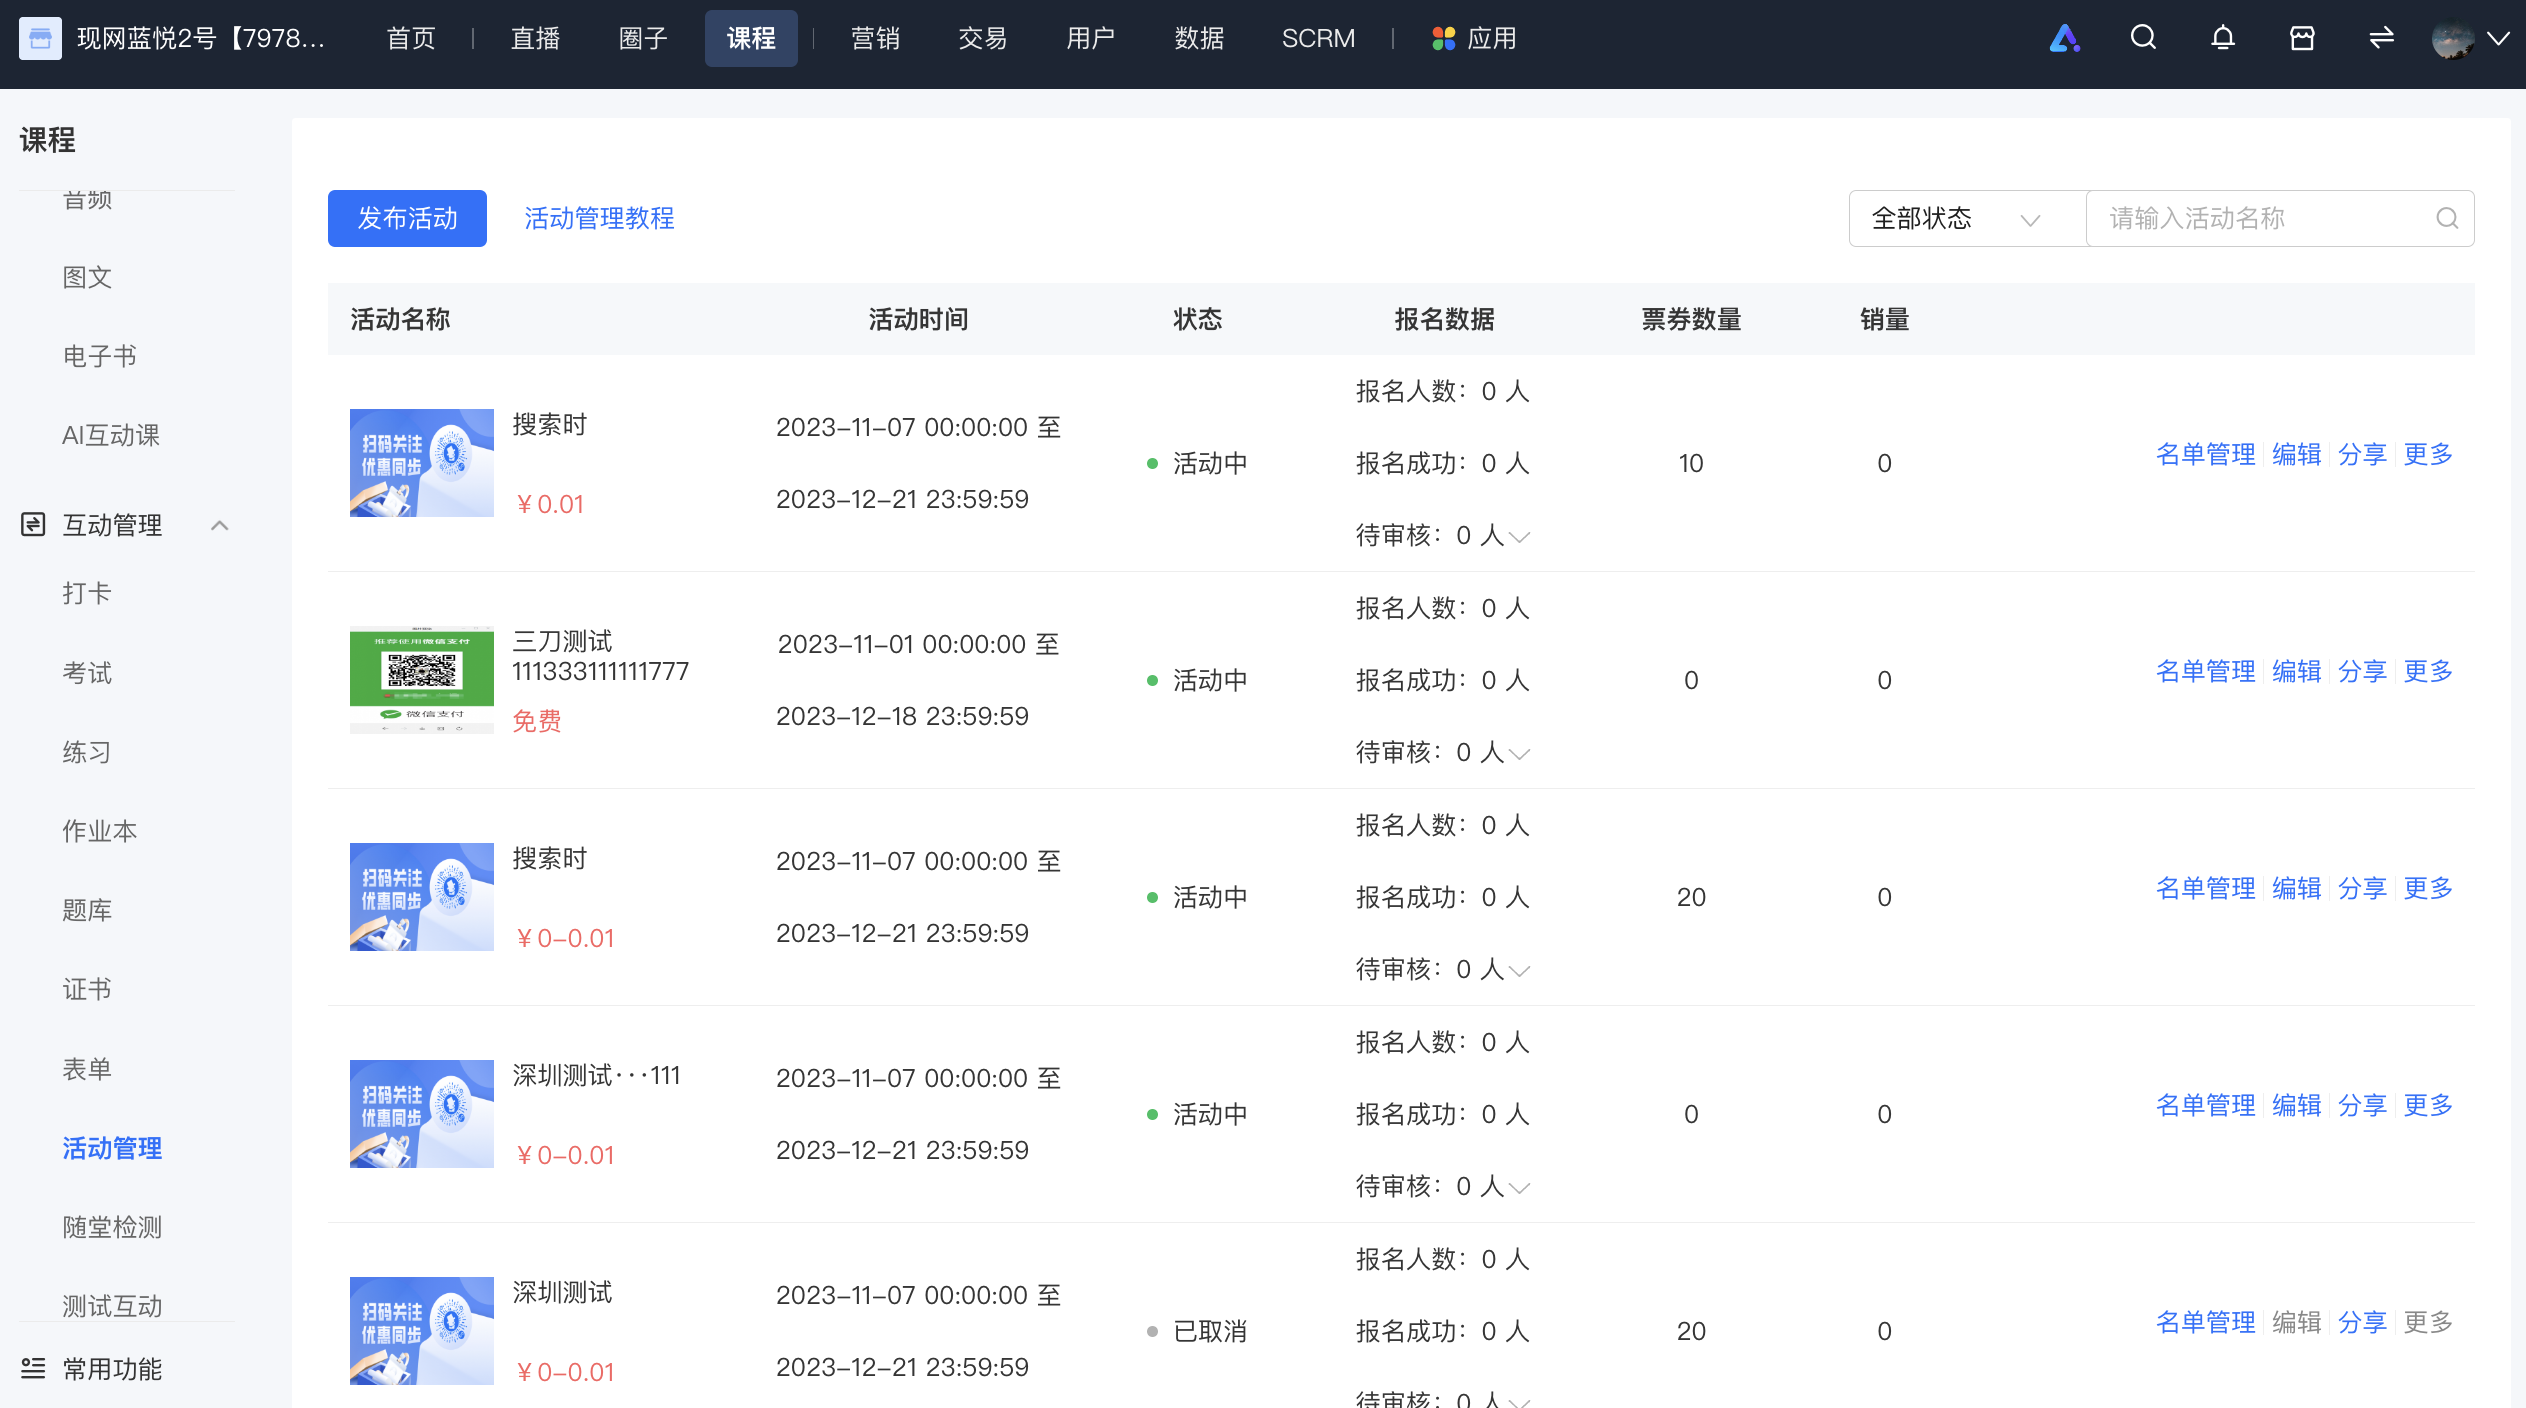Click the store logo icon beside shop name
The width and height of the screenshot is (2526, 1408).
pos(40,38)
